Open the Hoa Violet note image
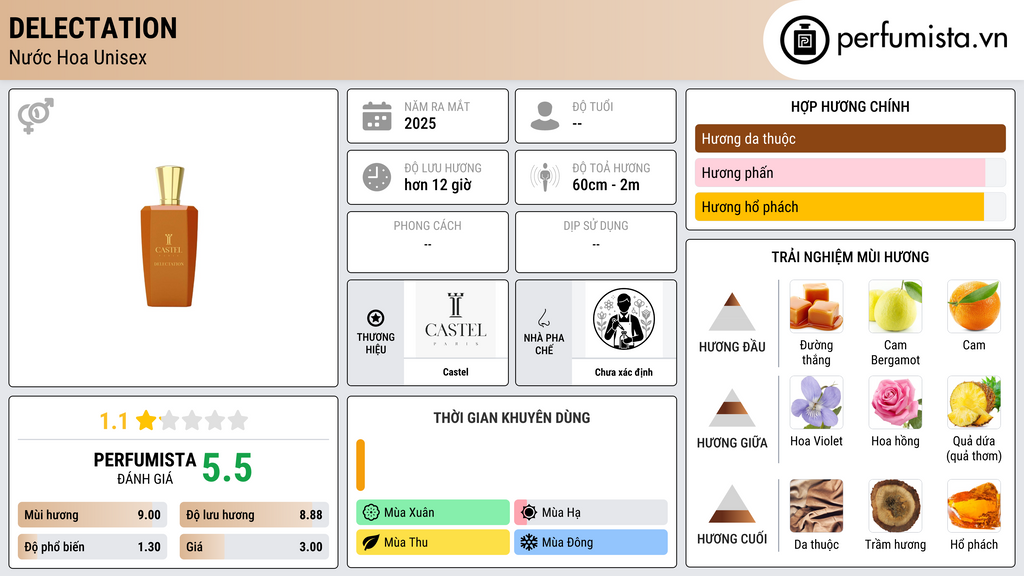This screenshot has width=1024, height=576. click(816, 402)
